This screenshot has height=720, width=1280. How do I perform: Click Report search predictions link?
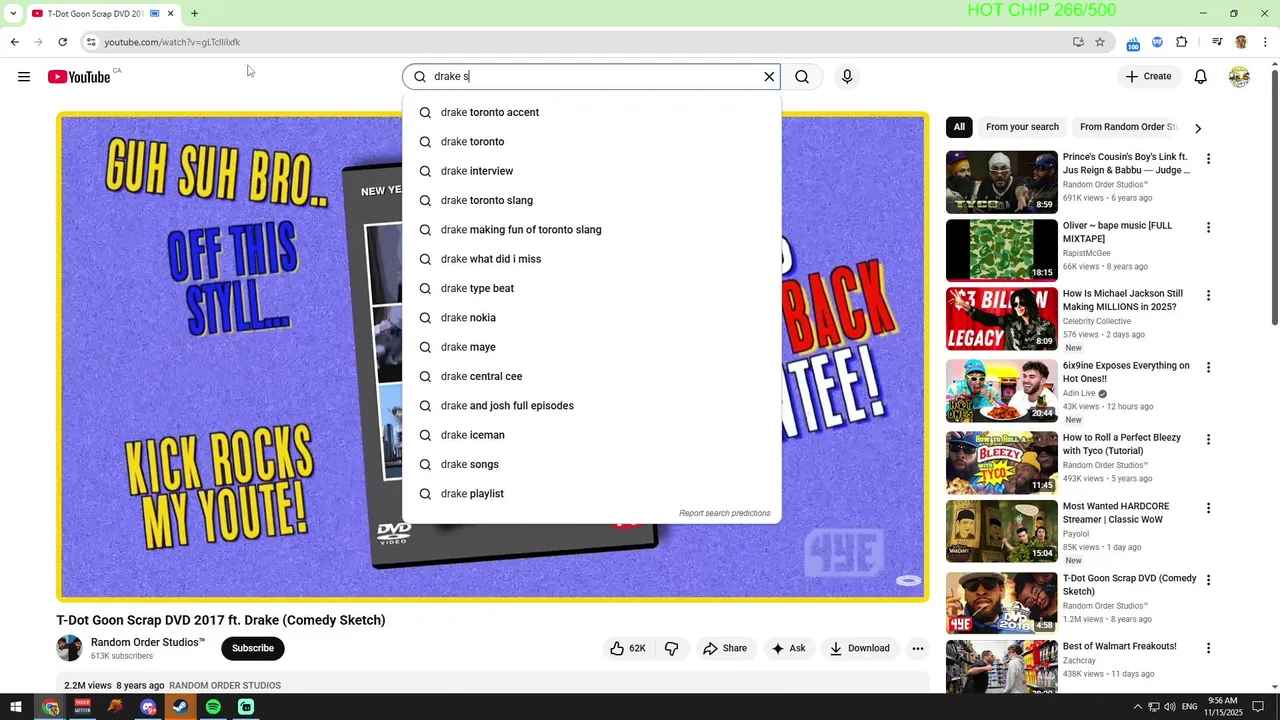[x=725, y=513]
